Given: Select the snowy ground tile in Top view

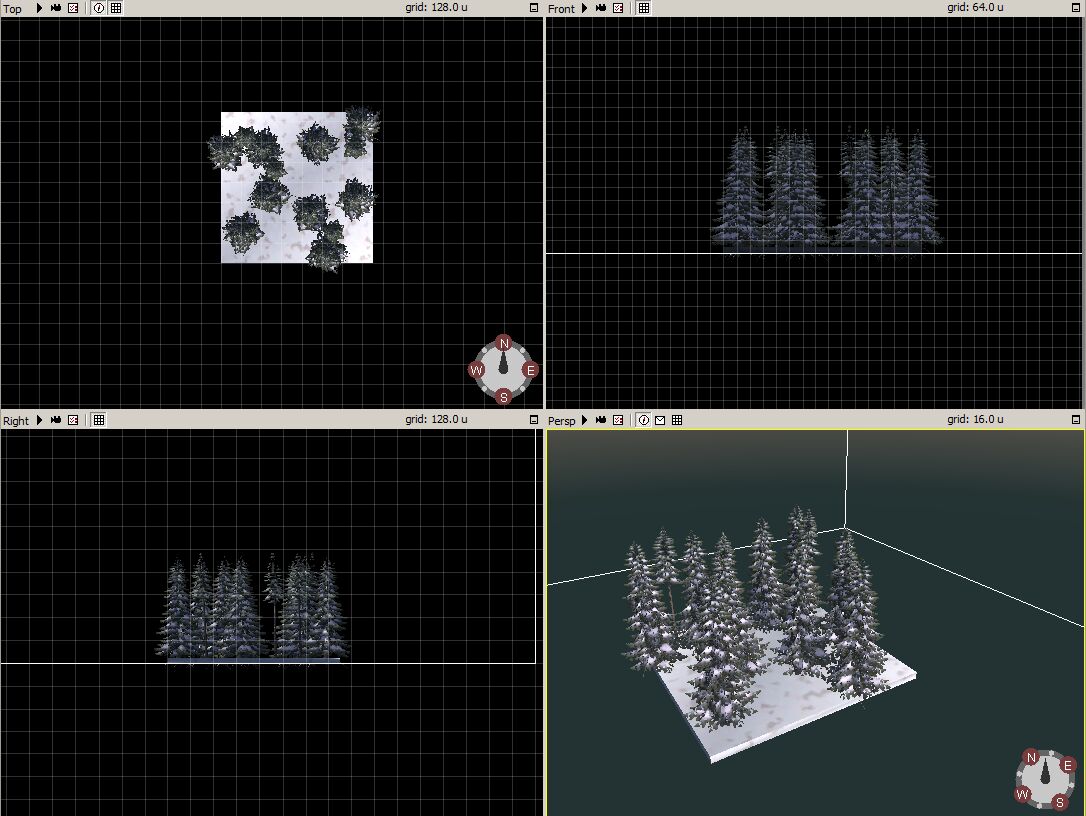Looking at the screenshot, I should [x=290, y=238].
